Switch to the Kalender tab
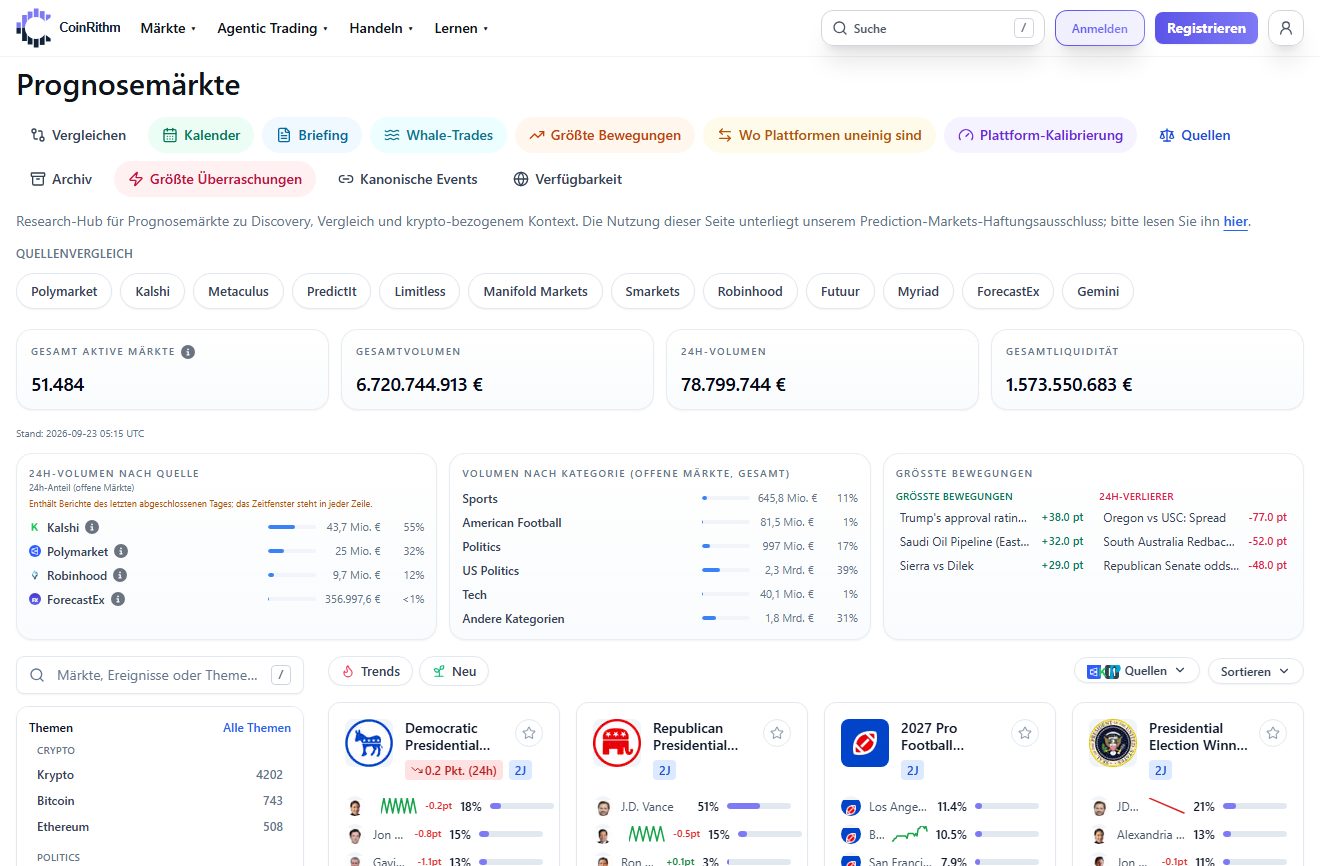 201,135
